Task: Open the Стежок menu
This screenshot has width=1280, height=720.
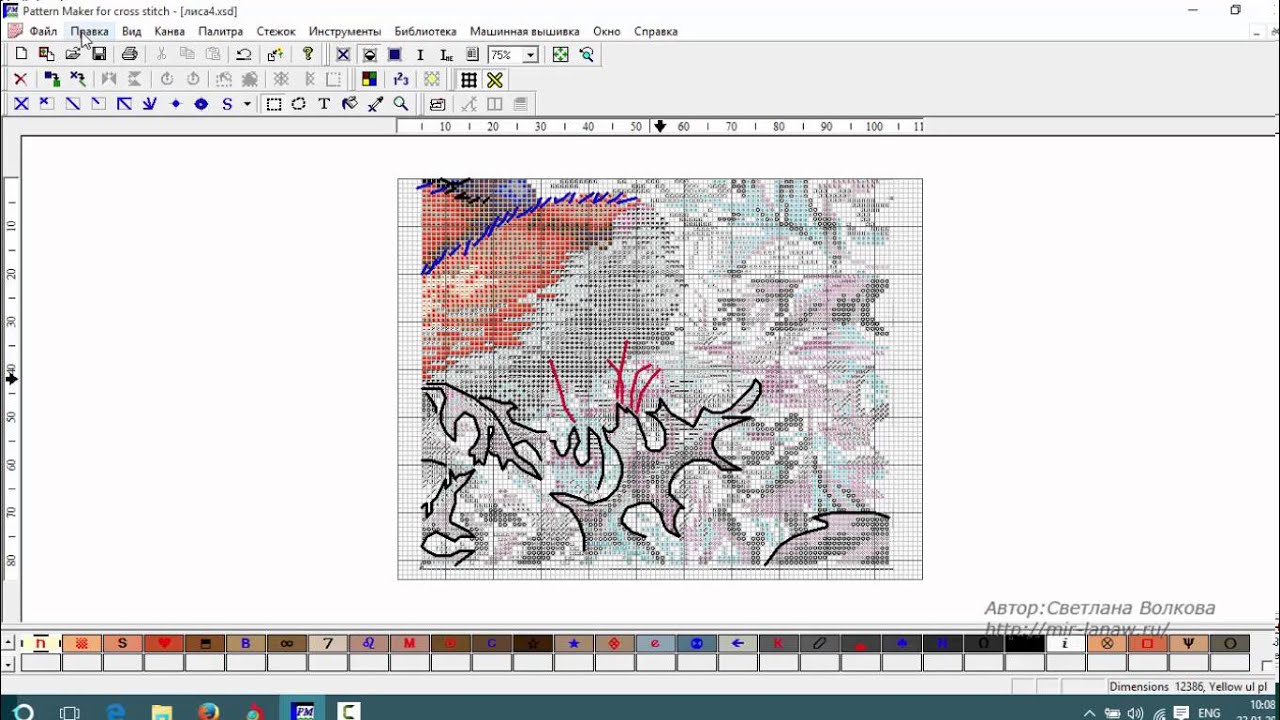Action: 276,31
